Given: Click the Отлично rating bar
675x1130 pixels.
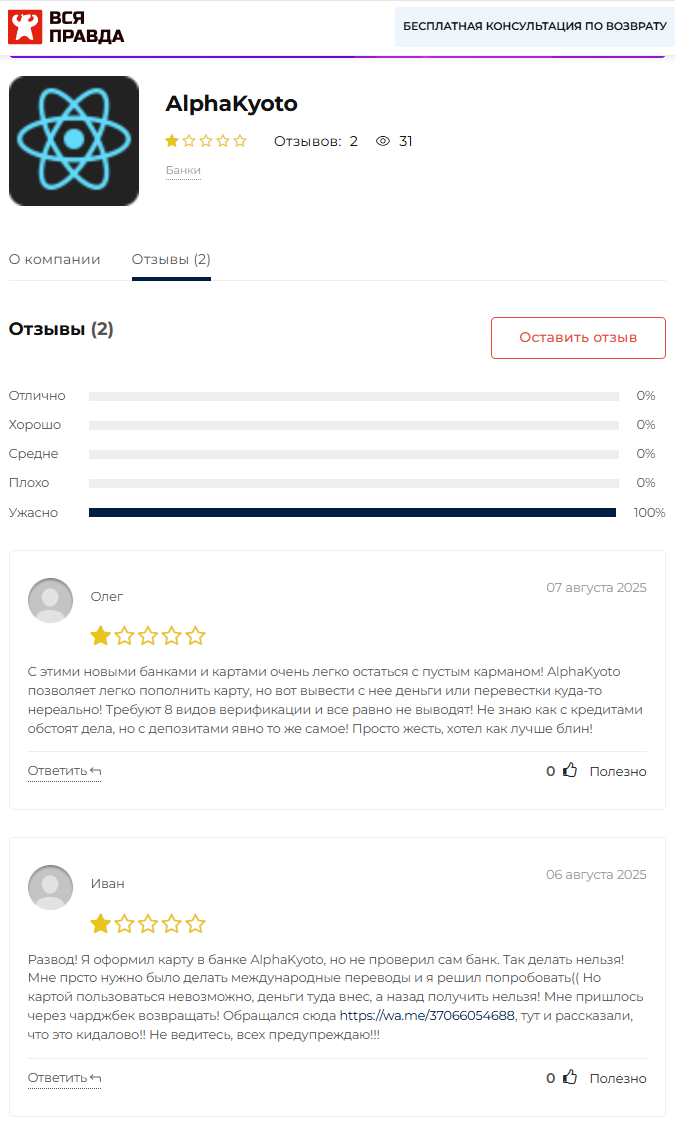Looking at the screenshot, I should point(354,396).
